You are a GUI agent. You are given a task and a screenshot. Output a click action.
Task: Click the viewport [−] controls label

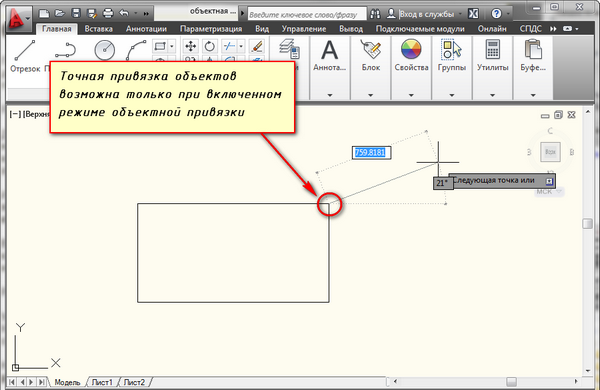click(x=15, y=114)
